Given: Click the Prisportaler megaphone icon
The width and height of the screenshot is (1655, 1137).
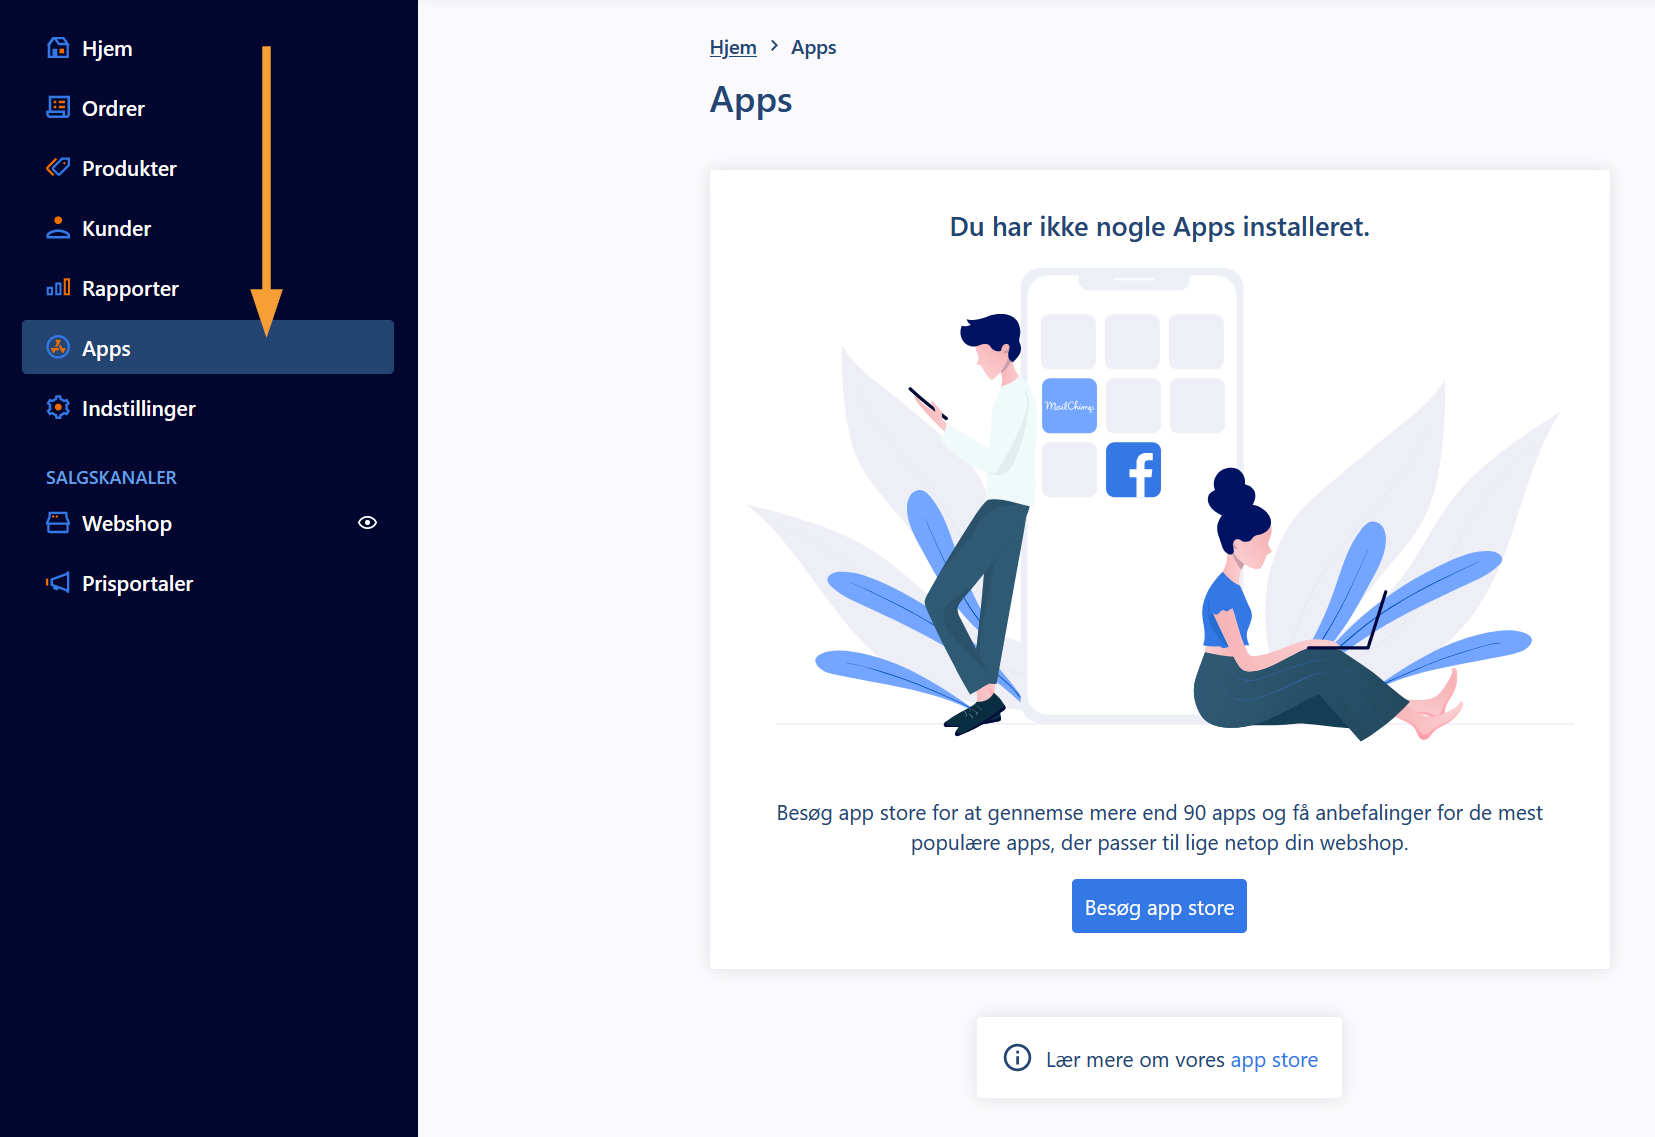Looking at the screenshot, I should pyautogui.click(x=58, y=583).
